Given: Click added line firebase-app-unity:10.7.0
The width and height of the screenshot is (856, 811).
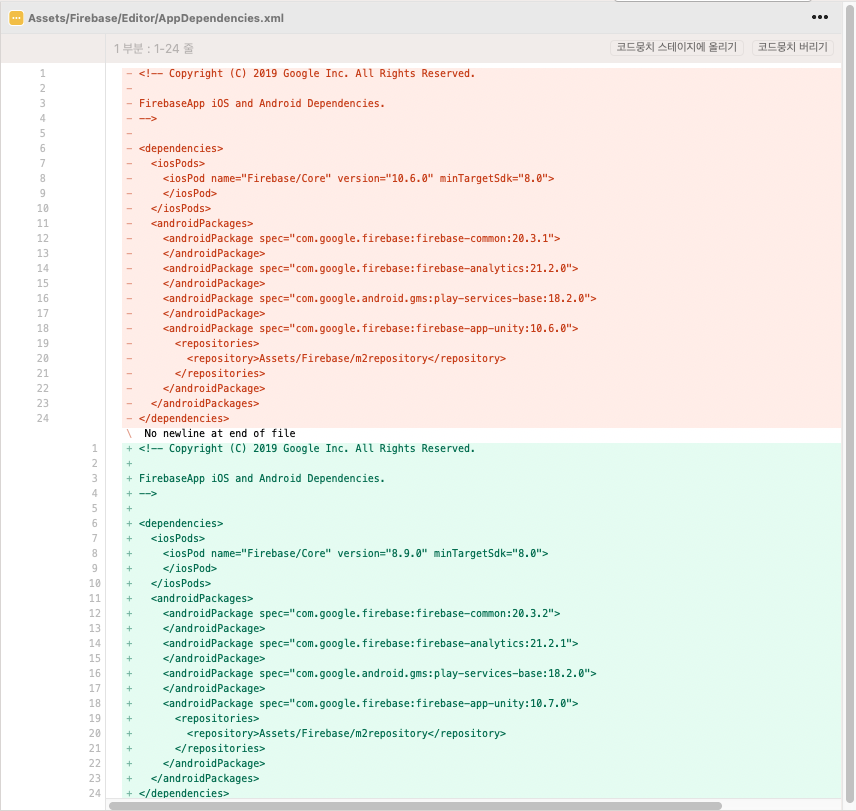Looking at the screenshot, I should pyautogui.click(x=482, y=703).
